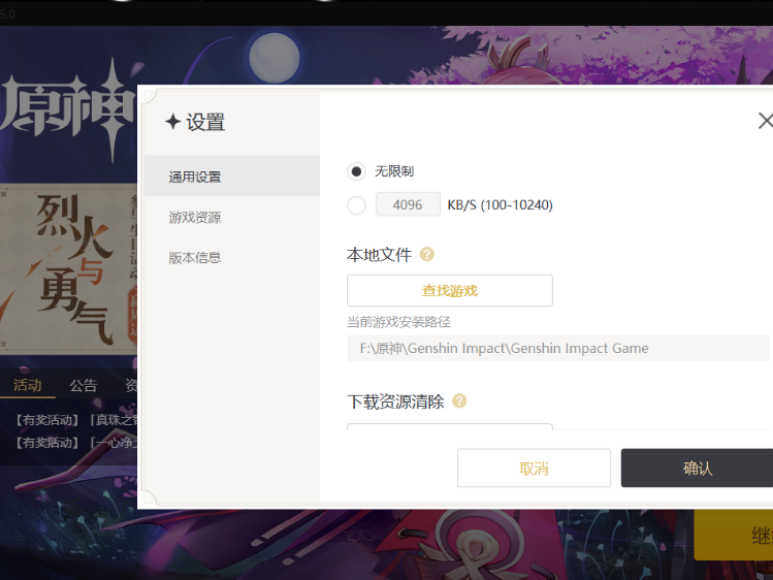Click the 确认 confirm button
The height and width of the screenshot is (580, 773).
(x=697, y=468)
